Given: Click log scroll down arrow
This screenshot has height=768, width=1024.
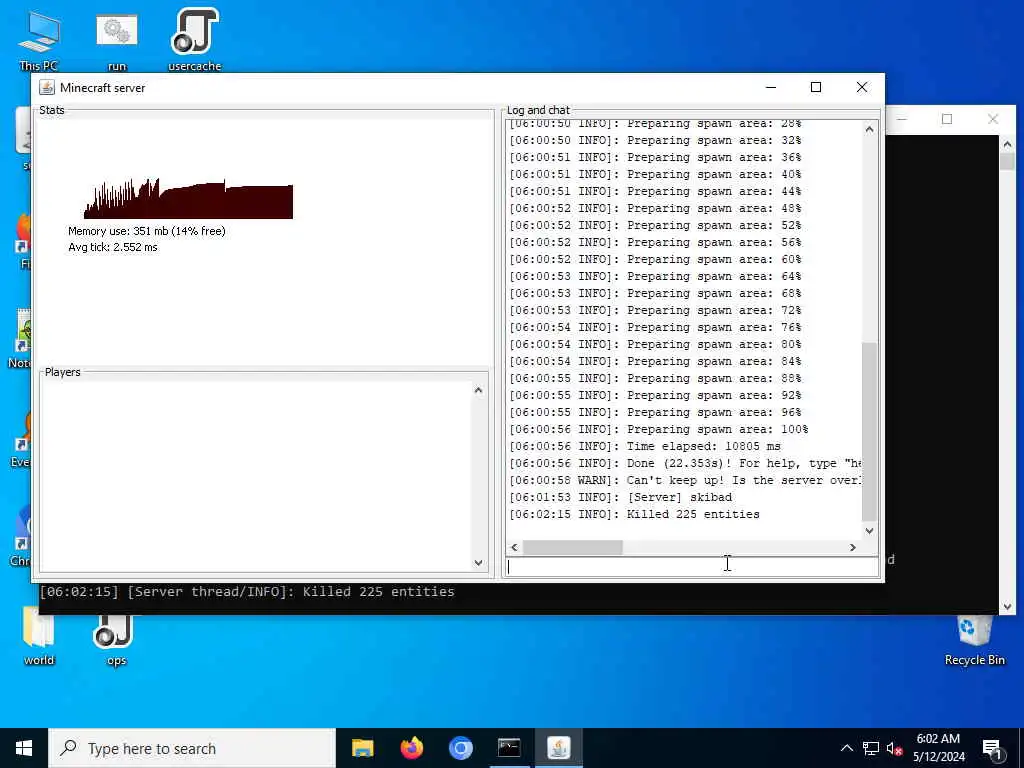Looking at the screenshot, I should (x=869, y=531).
